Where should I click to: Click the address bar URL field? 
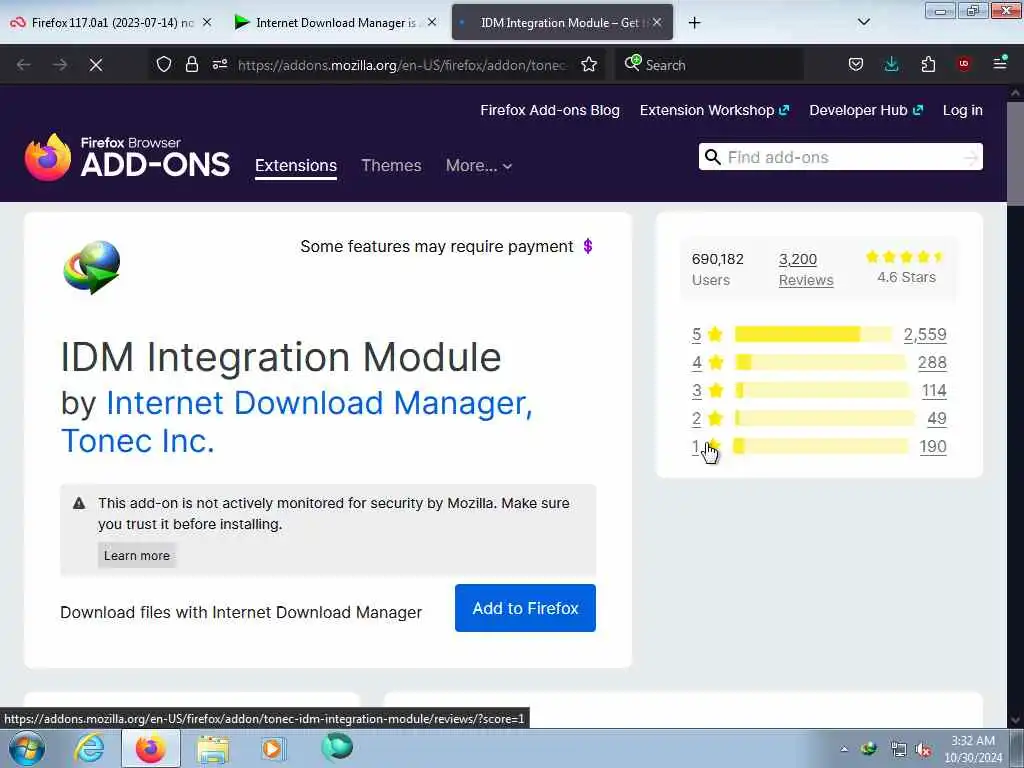[x=402, y=65]
